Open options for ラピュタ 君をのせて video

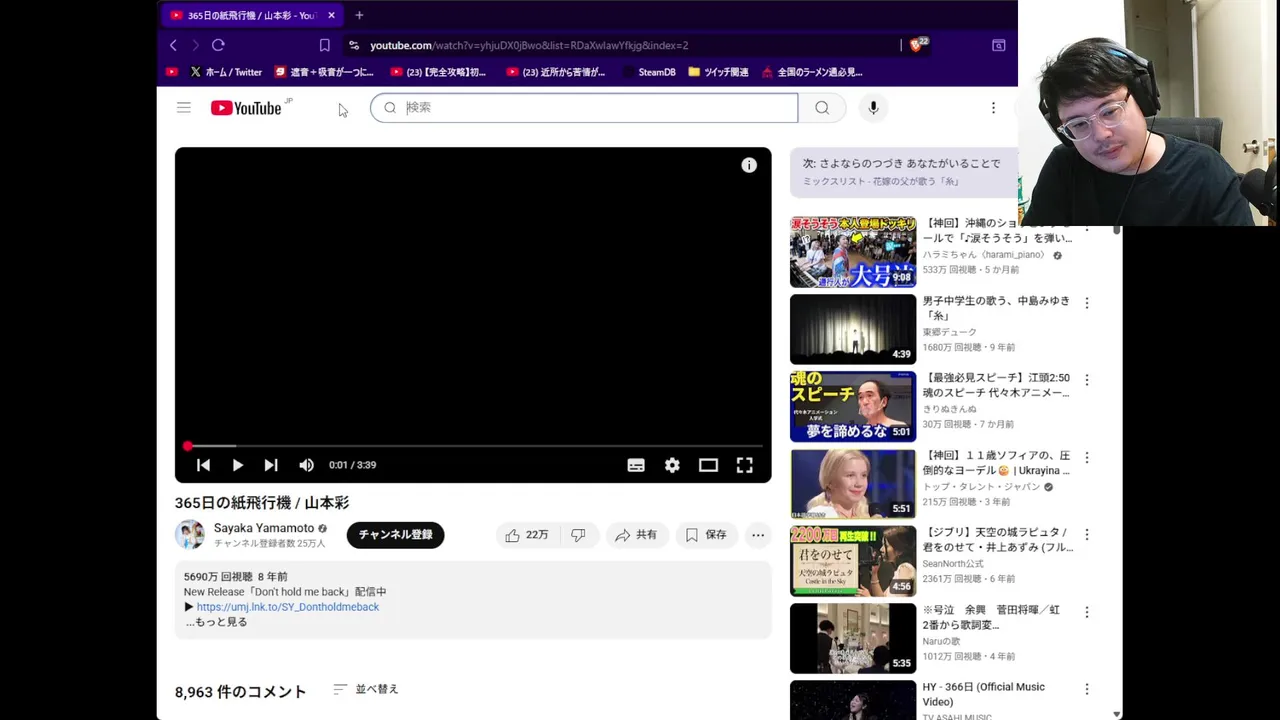tap(1087, 534)
